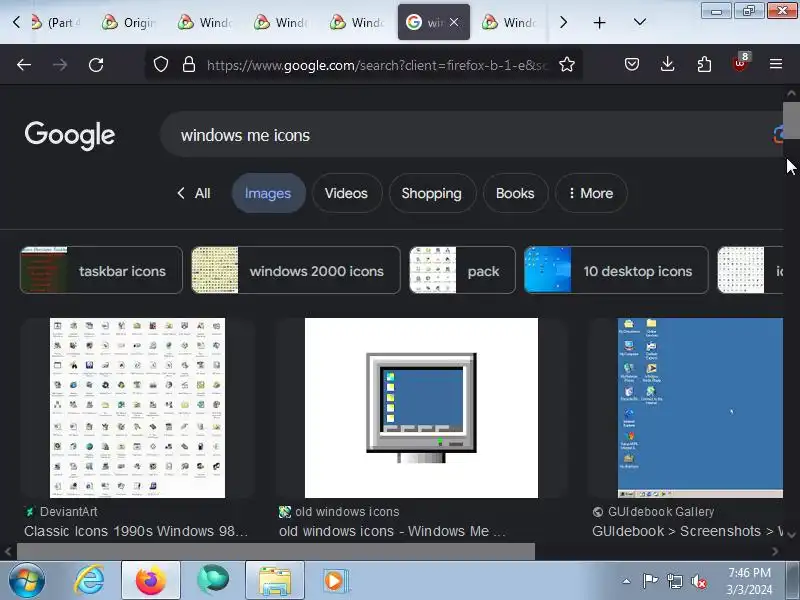Choose the '10 desktop icons' suggestion chip
The height and width of the screenshot is (600, 800).
(x=616, y=270)
